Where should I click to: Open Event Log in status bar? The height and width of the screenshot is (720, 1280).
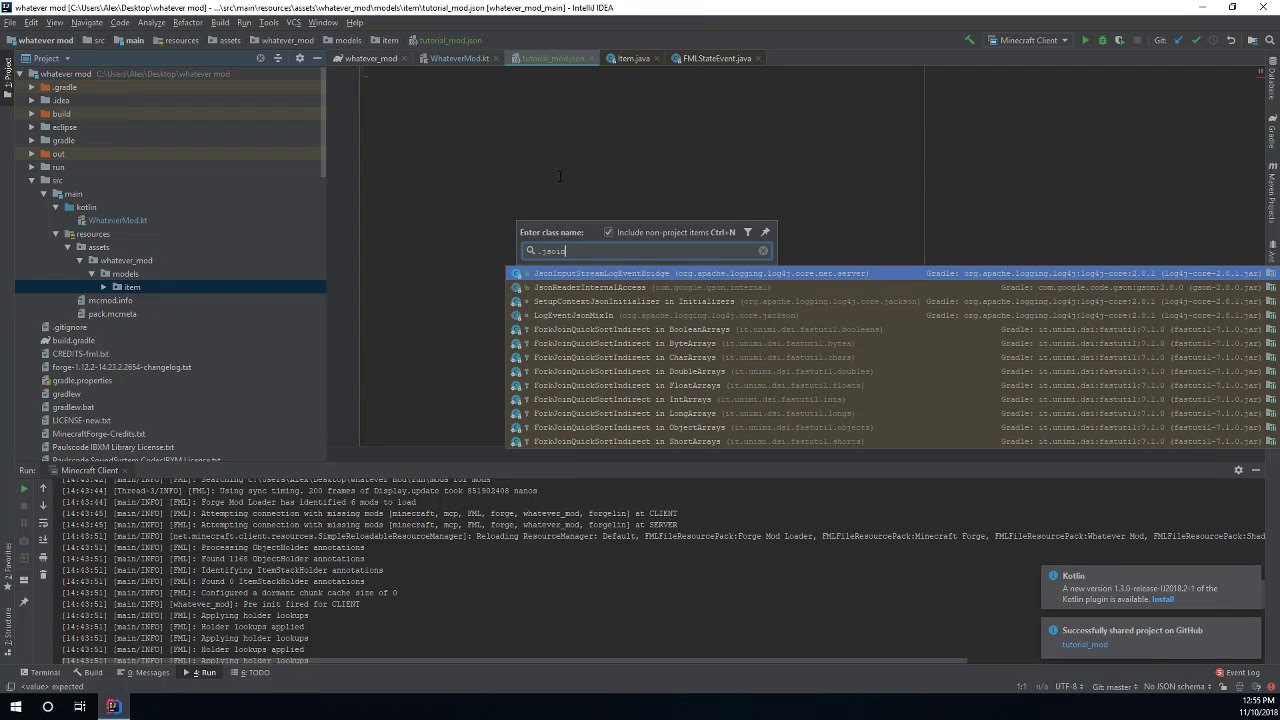[x=1238, y=673]
